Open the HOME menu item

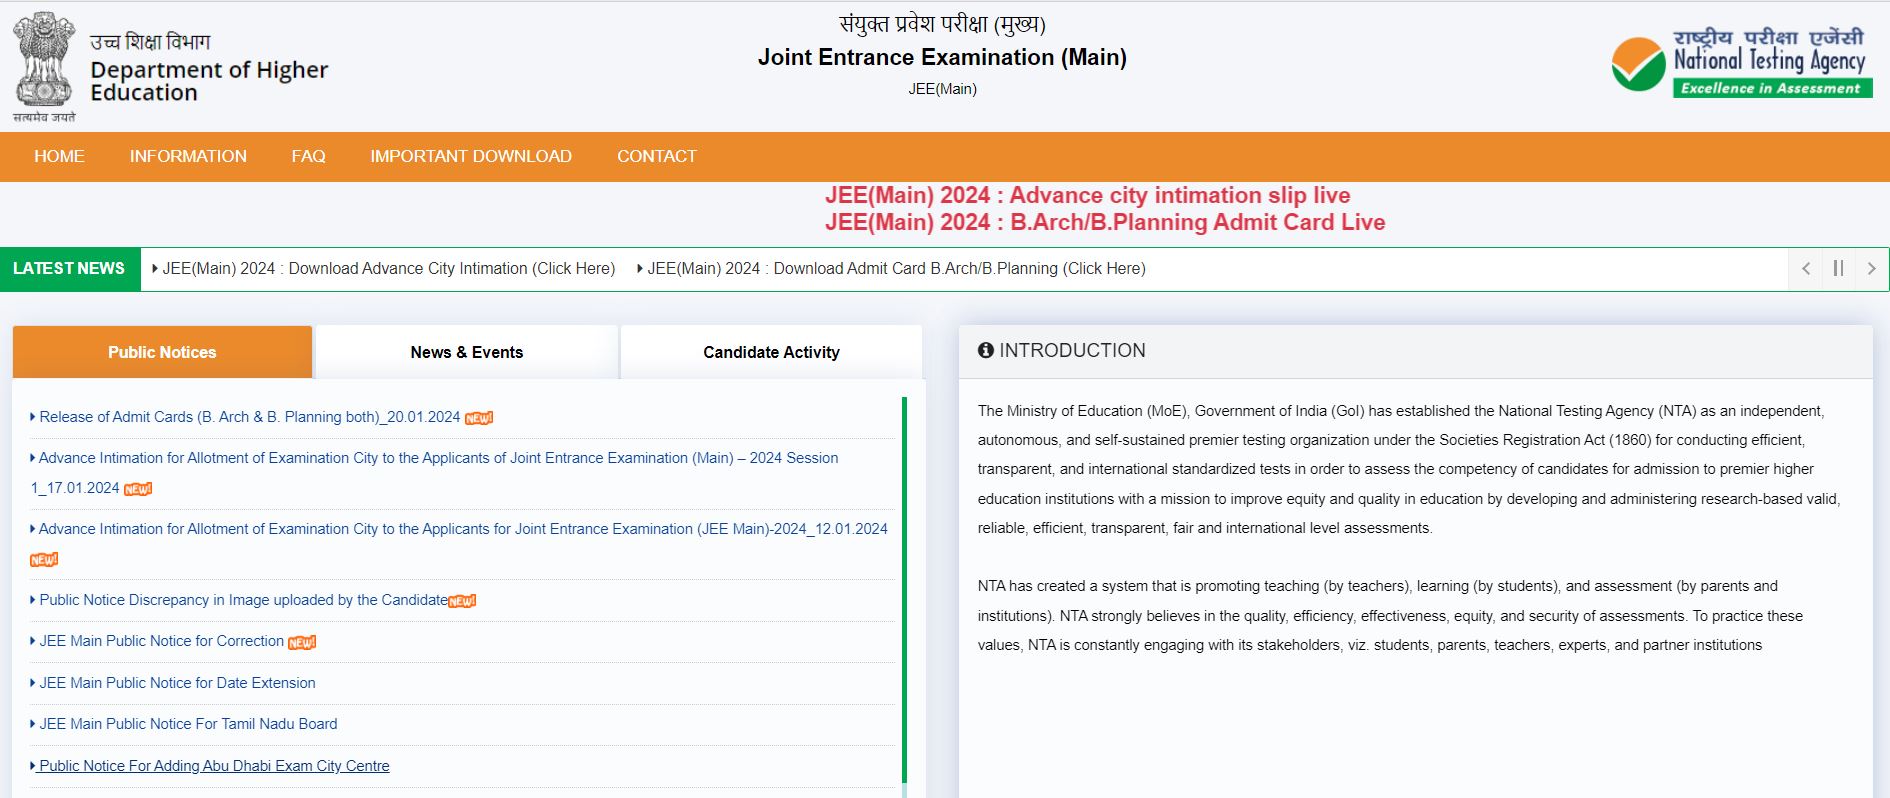pos(59,156)
